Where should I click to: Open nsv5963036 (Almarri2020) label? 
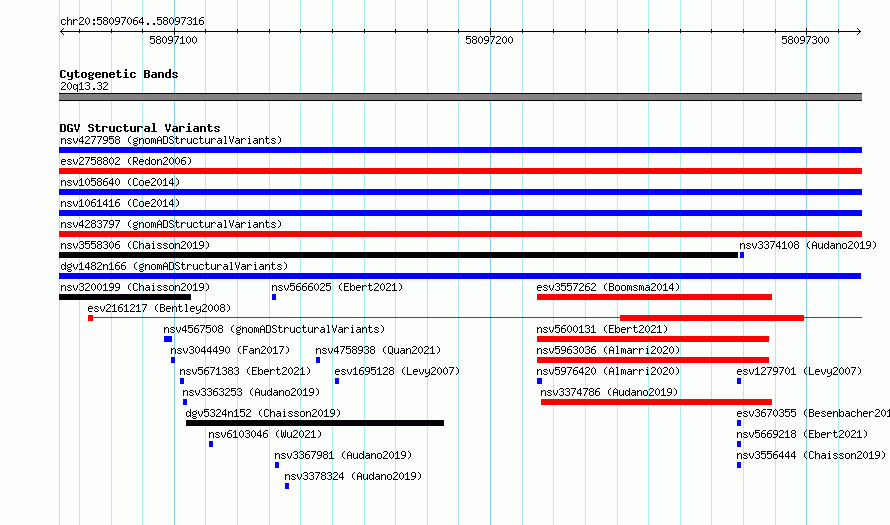[608, 350]
